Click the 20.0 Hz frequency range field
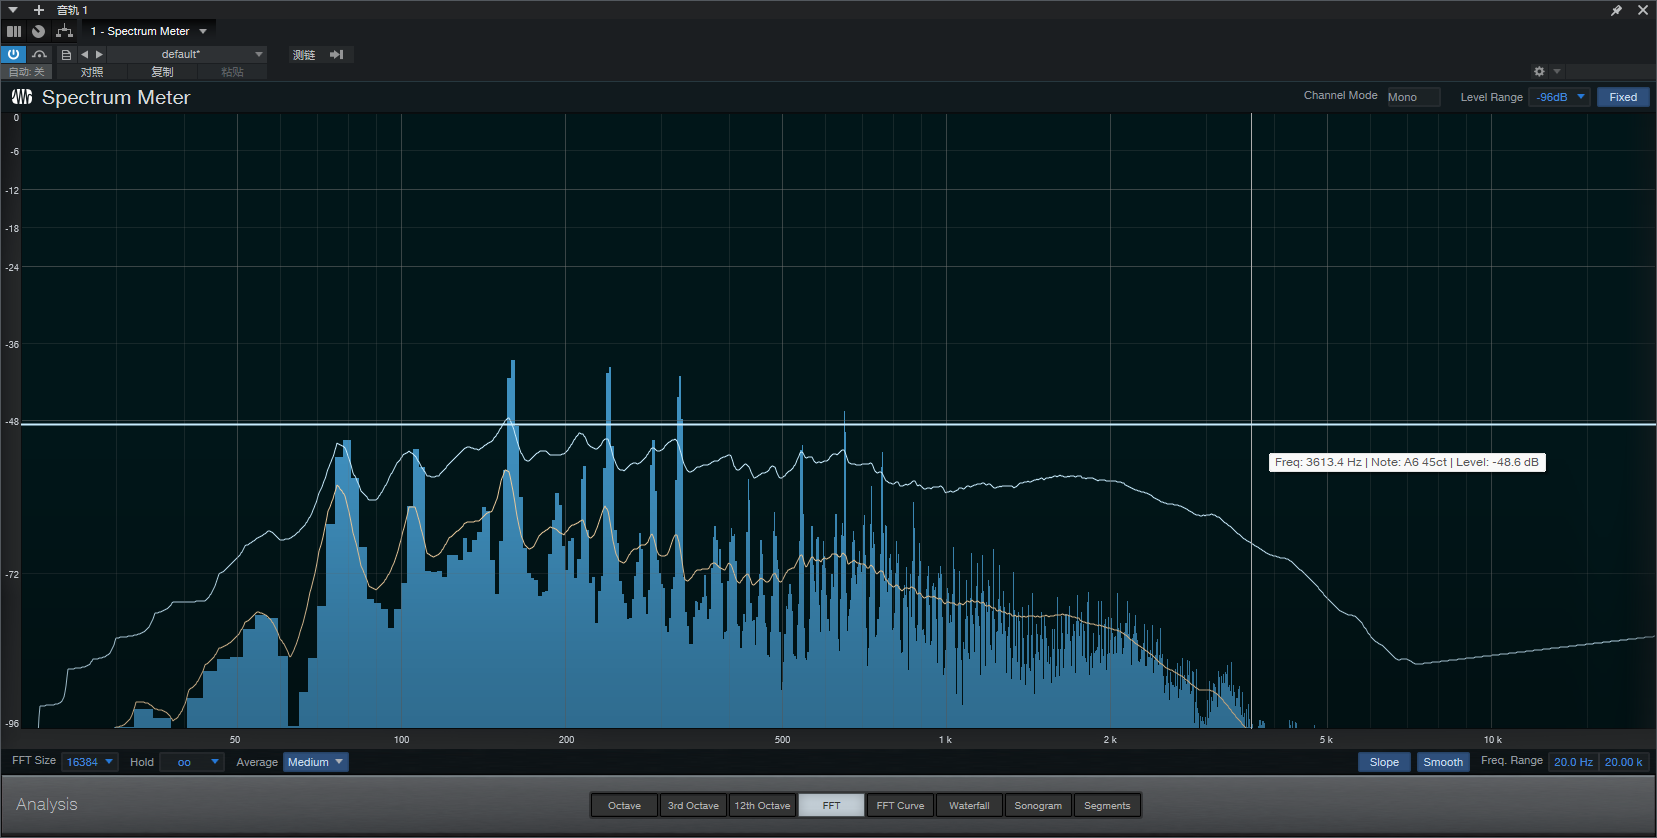The width and height of the screenshot is (1657, 838). (1572, 762)
